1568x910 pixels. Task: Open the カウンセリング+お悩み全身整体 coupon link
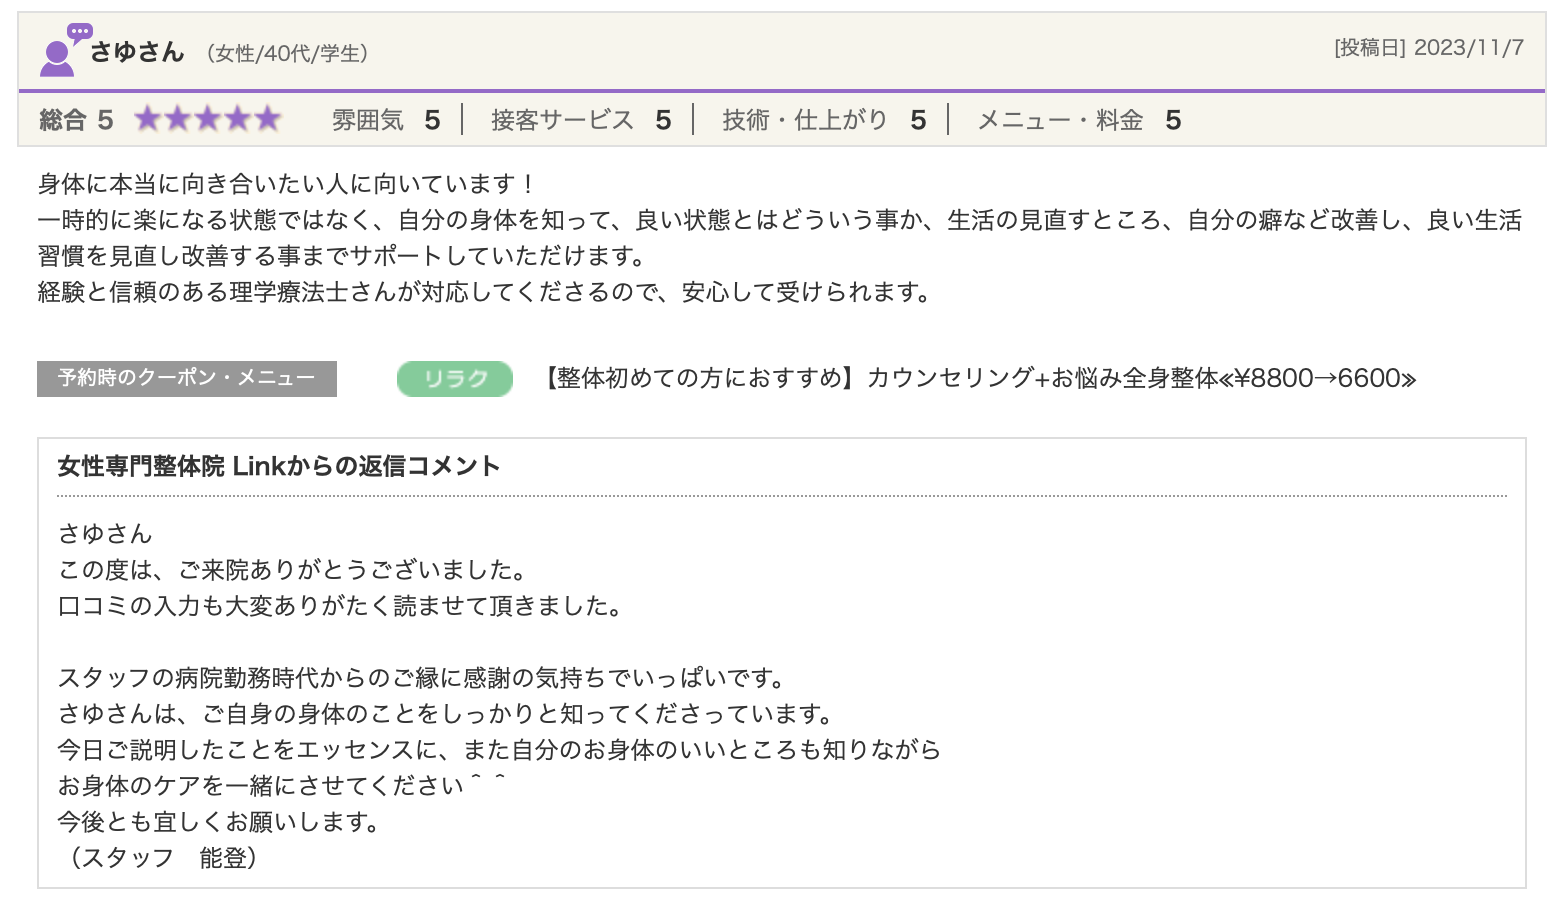click(x=977, y=379)
